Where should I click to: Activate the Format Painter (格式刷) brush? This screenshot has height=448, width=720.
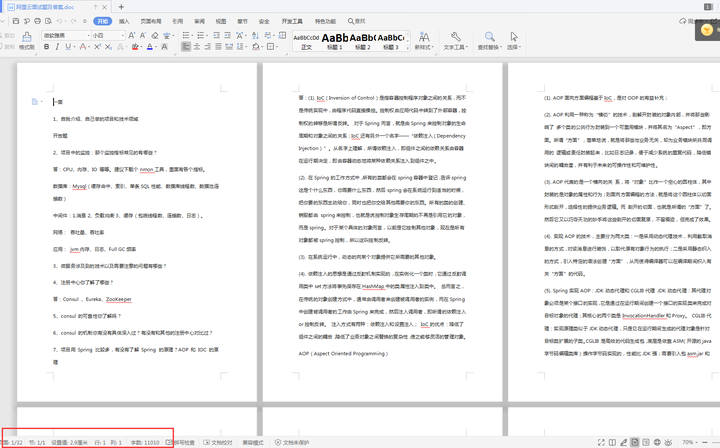27,41
